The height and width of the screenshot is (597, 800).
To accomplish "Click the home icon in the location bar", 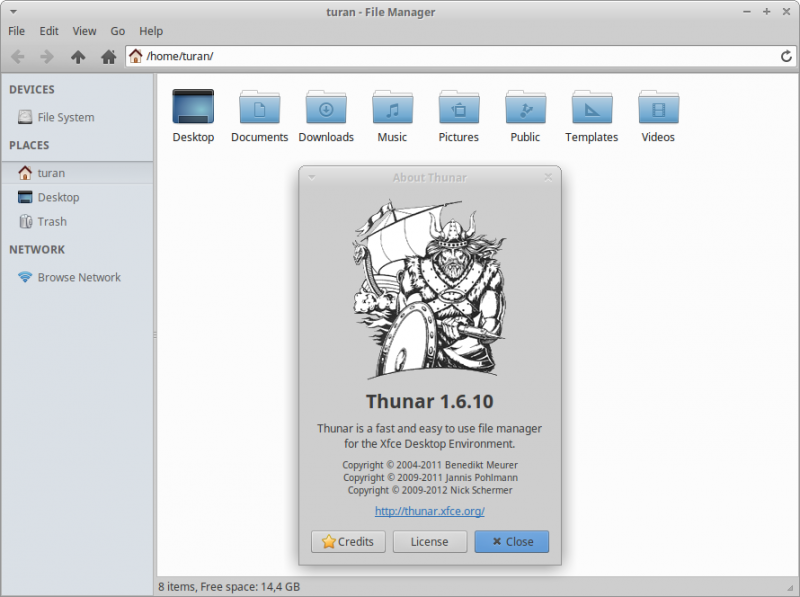I will (x=135, y=56).
